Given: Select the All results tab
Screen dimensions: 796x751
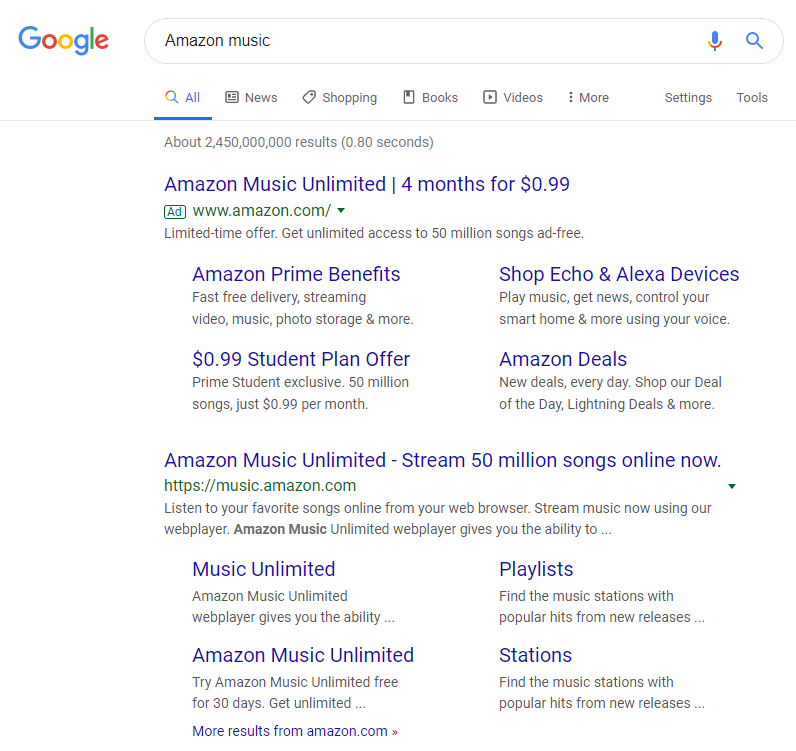Looking at the screenshot, I should [183, 97].
